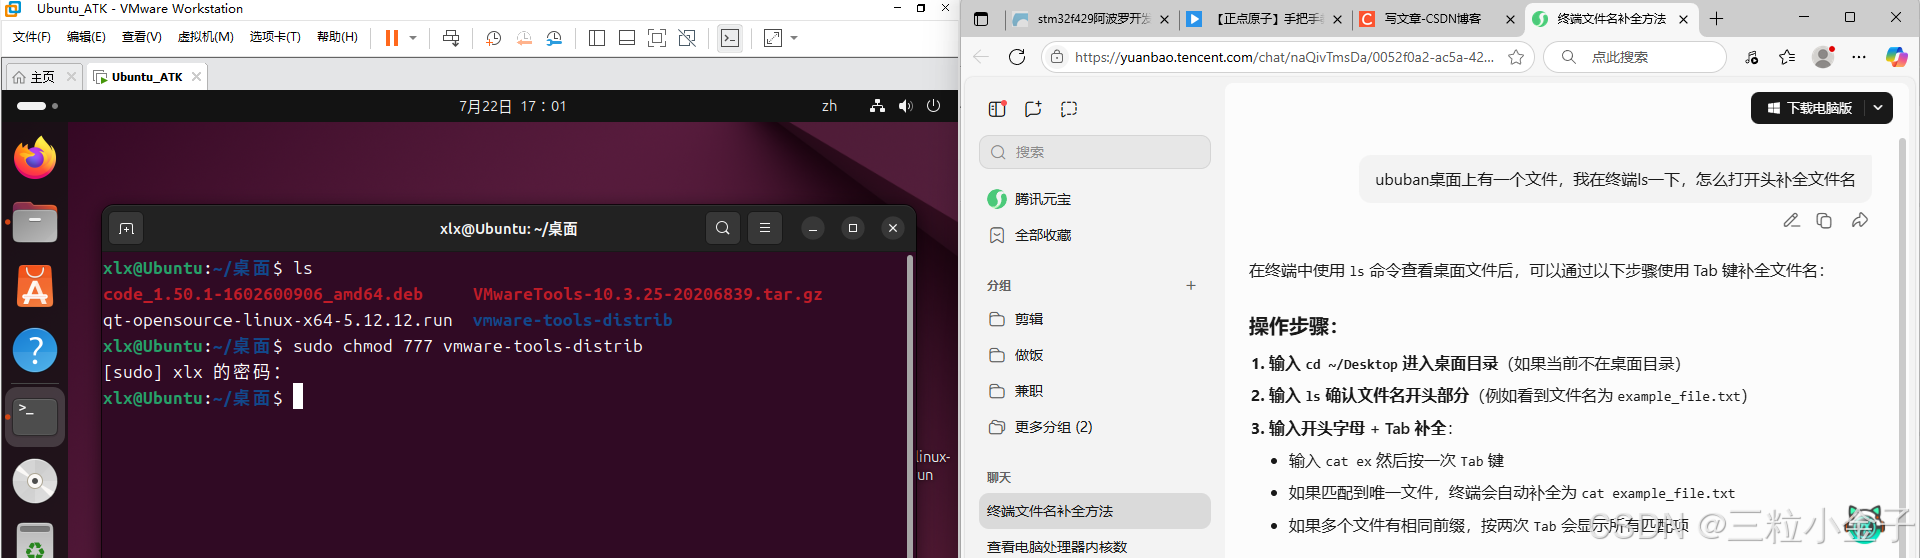Click the yuanbao.tencent.com address bar
Image resolution: width=1920 pixels, height=558 pixels.
pos(1285,57)
